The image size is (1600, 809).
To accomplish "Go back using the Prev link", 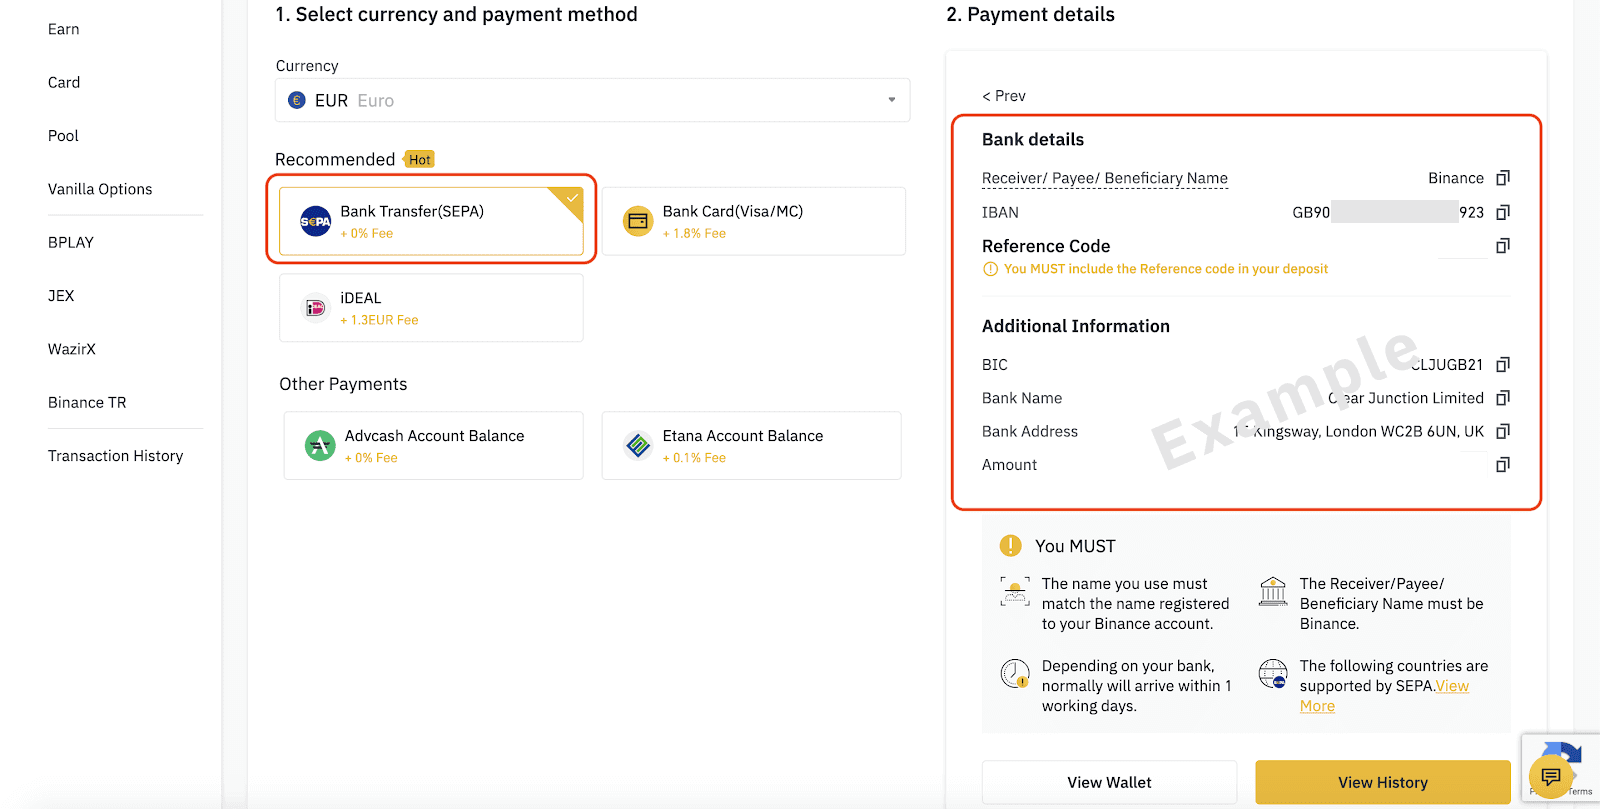I will click(x=1004, y=96).
